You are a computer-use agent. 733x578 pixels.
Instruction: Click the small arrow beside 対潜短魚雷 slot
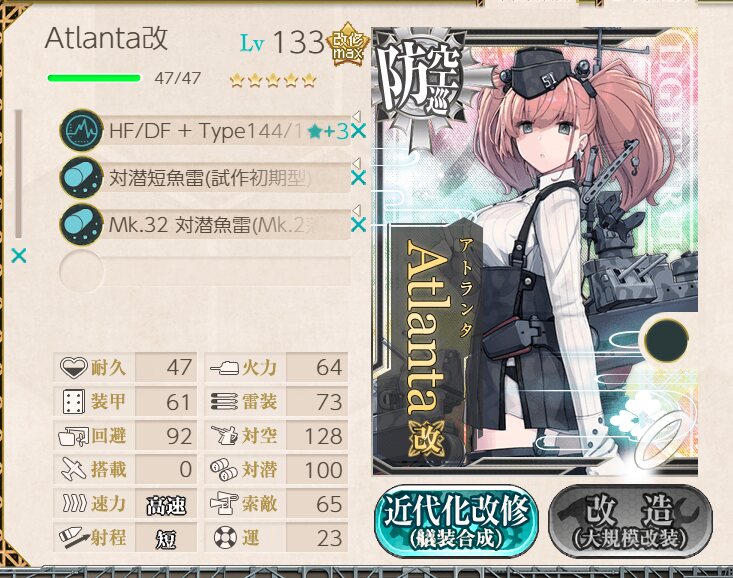point(356,163)
